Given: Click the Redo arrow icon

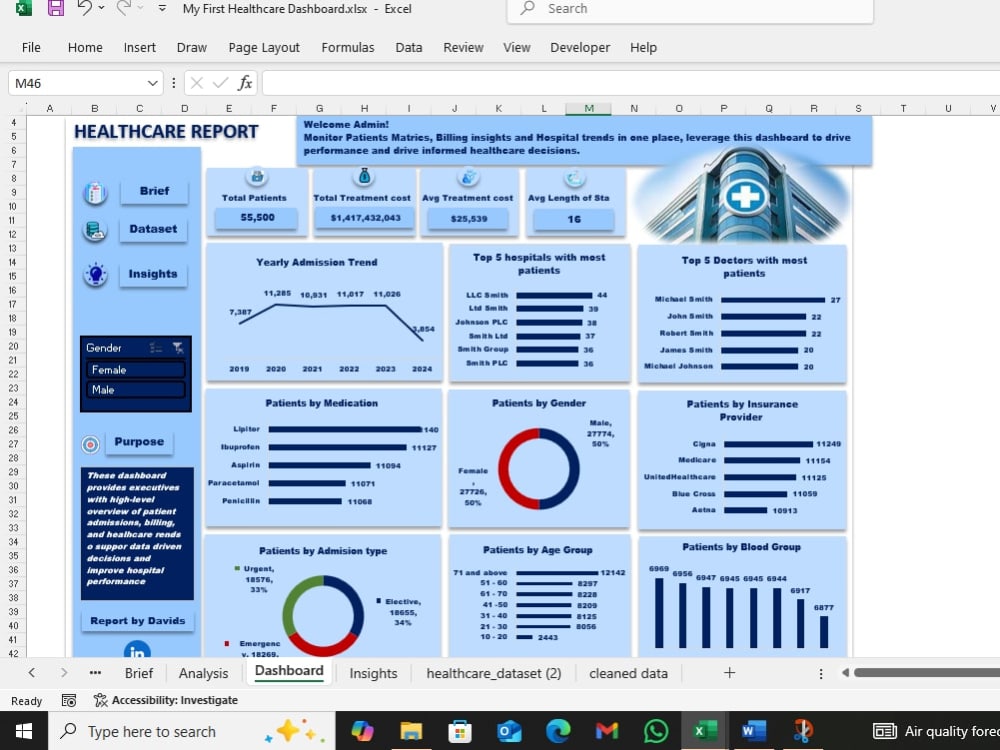Looking at the screenshot, I should 124,8.
